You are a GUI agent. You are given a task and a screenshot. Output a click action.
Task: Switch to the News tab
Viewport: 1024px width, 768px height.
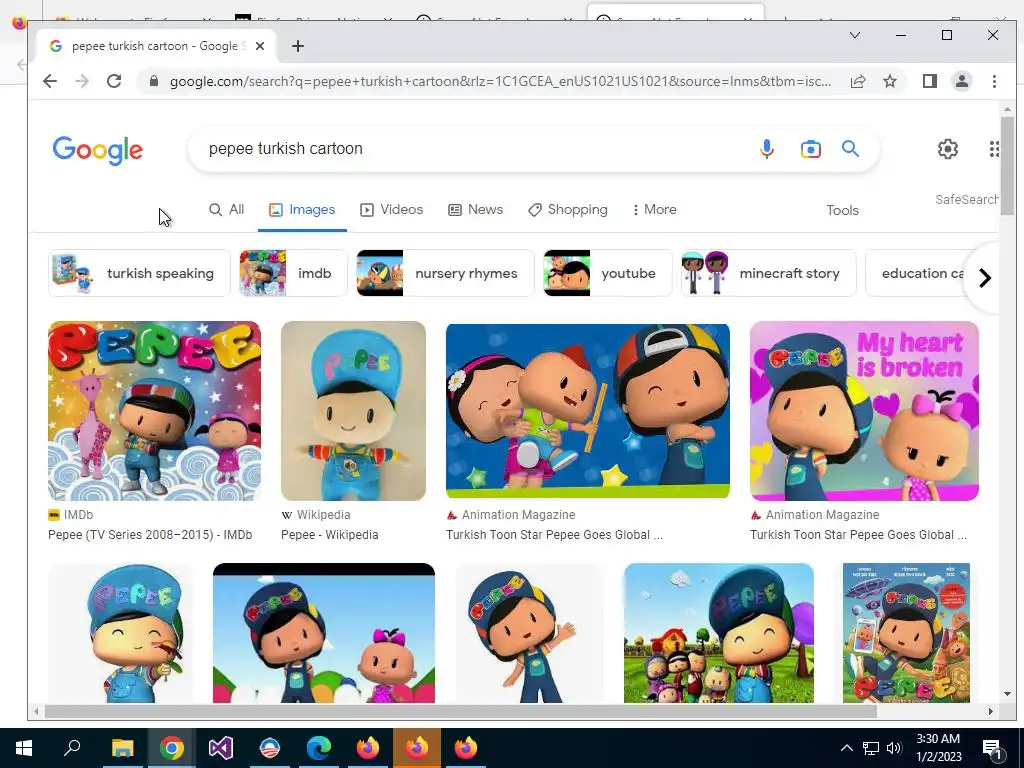tap(475, 210)
